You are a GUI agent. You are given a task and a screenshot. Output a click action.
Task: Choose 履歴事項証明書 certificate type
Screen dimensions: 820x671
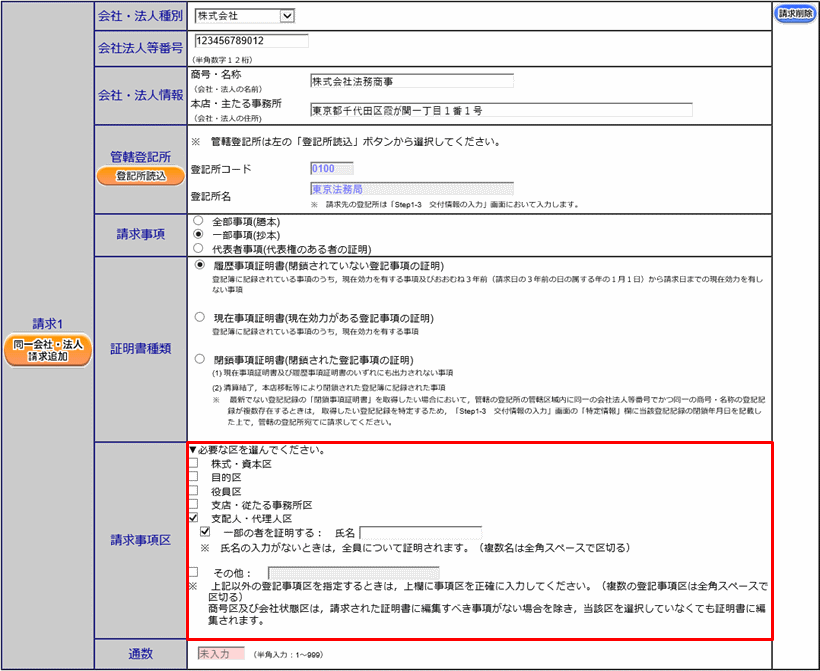198,267
